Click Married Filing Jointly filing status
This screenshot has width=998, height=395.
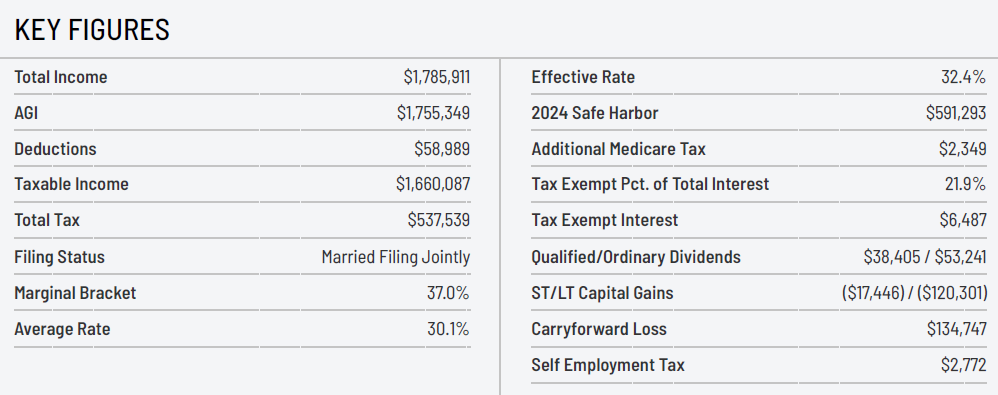pyautogui.click(x=396, y=258)
